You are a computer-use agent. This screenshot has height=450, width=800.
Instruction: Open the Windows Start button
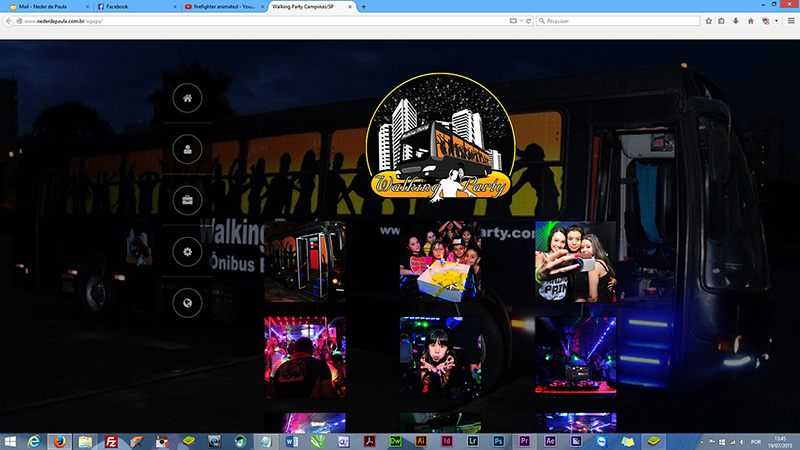tap(10, 441)
